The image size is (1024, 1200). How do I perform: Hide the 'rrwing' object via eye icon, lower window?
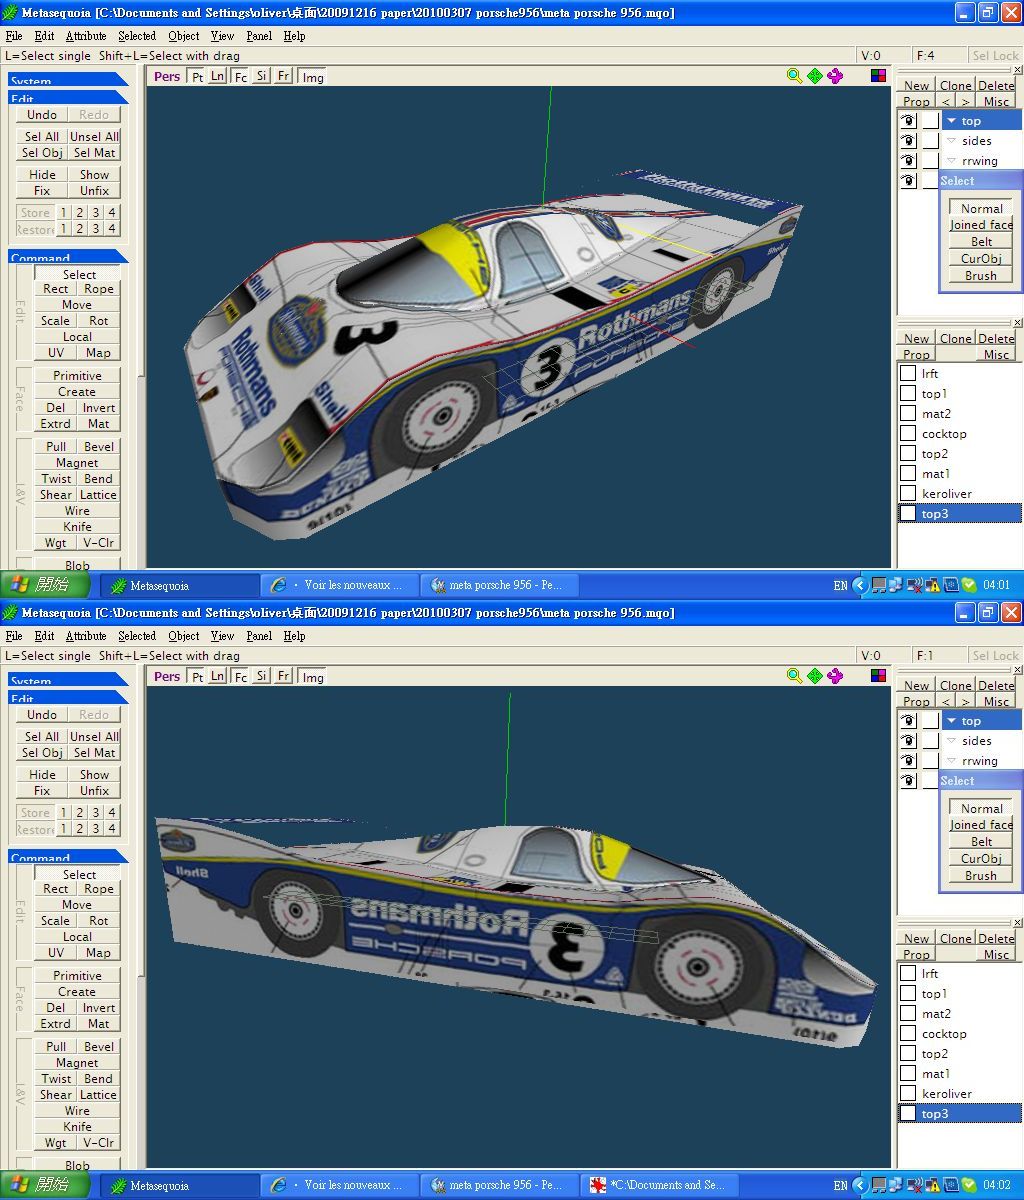point(908,761)
